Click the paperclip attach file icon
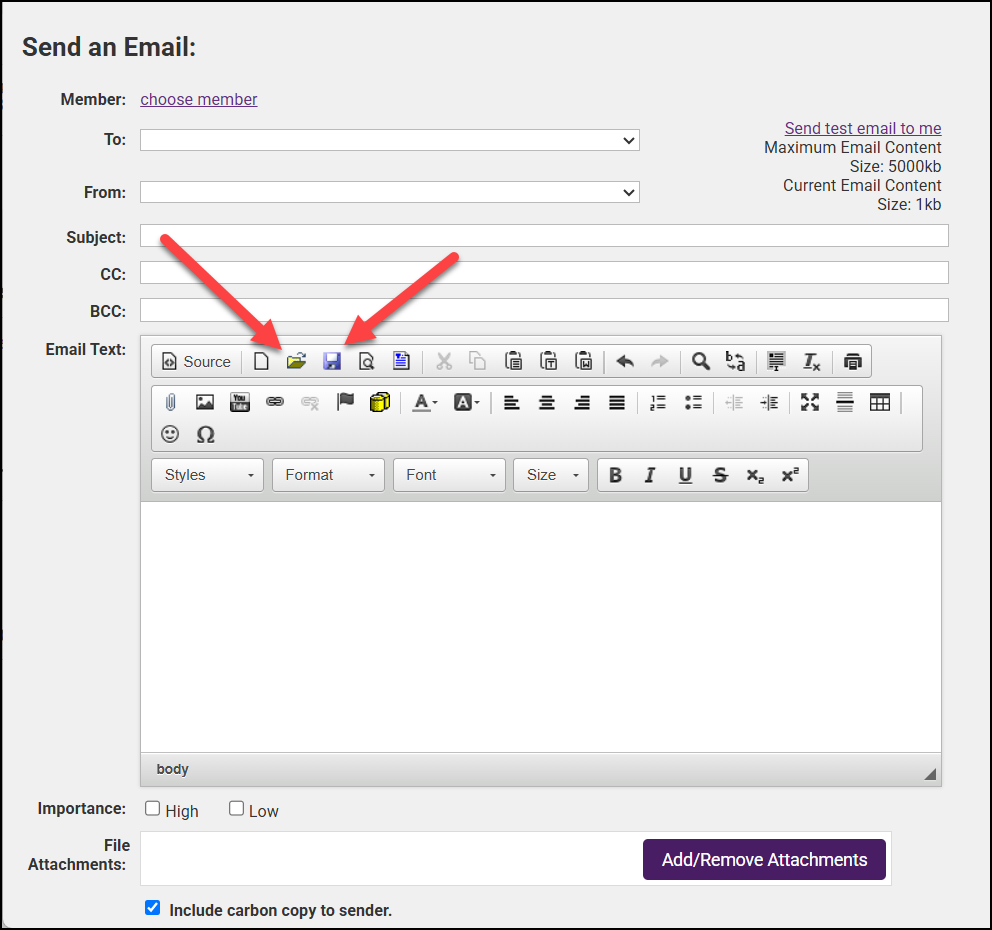The width and height of the screenshot is (992, 930). click(x=170, y=402)
